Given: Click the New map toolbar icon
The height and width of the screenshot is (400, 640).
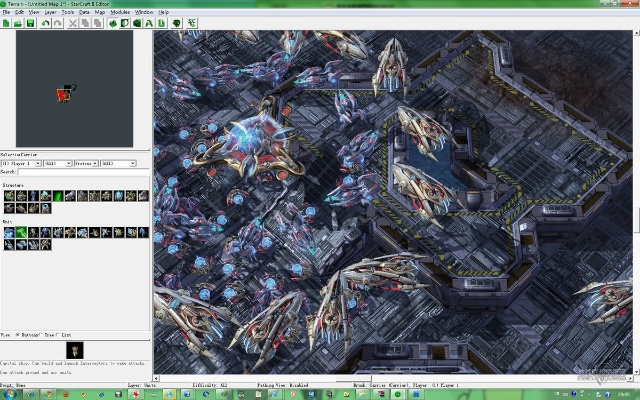Looking at the screenshot, I should (7, 22).
